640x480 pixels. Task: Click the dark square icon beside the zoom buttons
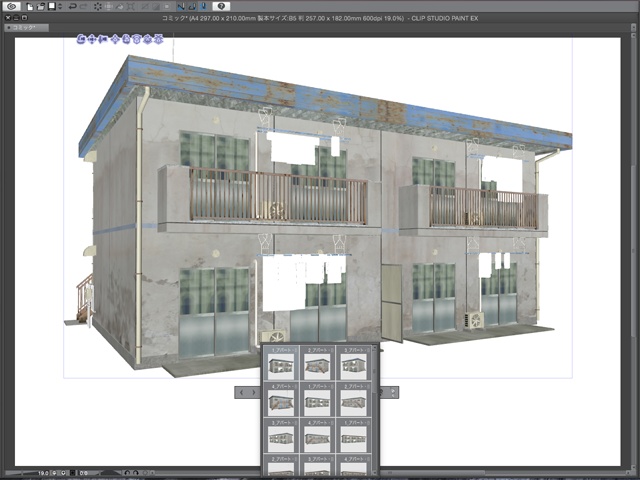click(72, 473)
